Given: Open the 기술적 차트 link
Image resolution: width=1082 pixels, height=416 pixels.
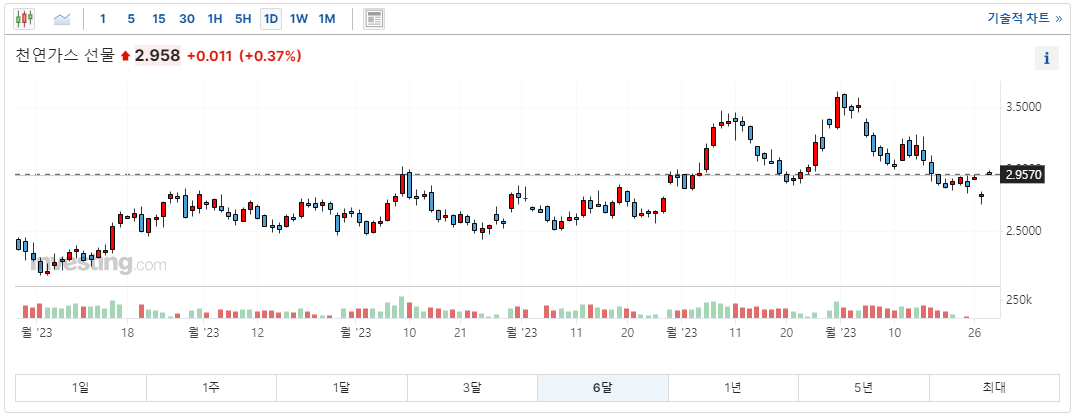Looking at the screenshot, I should pyautogui.click(x=1024, y=18).
